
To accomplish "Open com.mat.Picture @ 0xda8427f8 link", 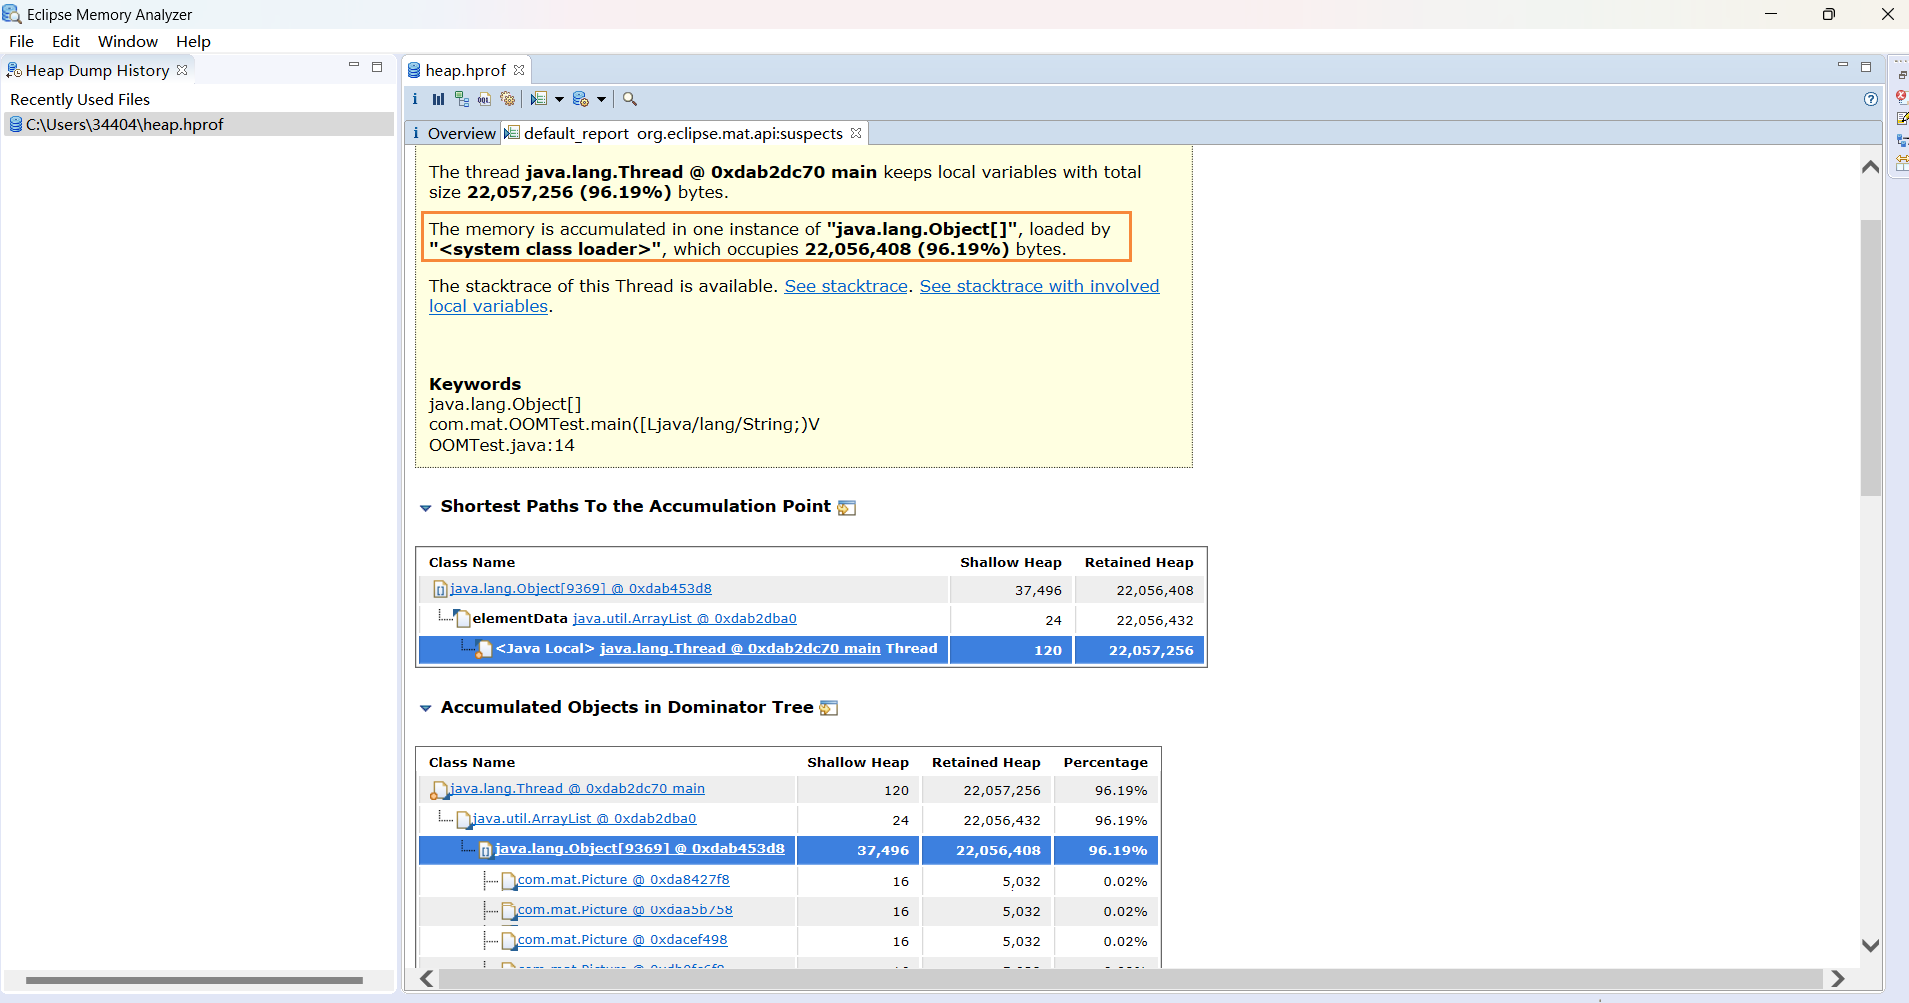I will coord(623,880).
